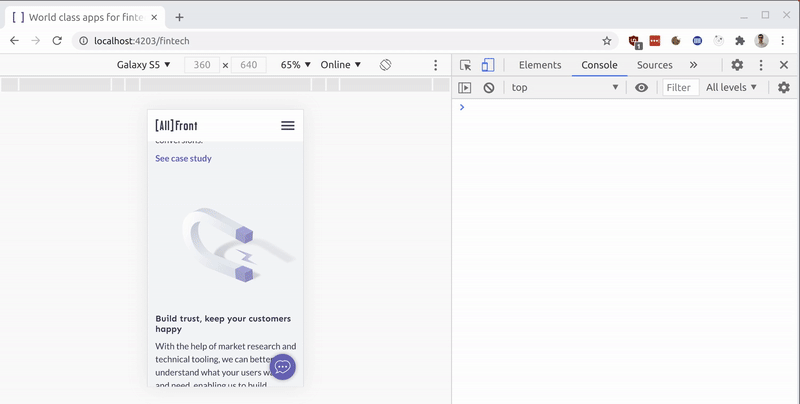This screenshot has height=404, width=800.
Task: Open the Online throttling dropdown
Action: click(341, 65)
